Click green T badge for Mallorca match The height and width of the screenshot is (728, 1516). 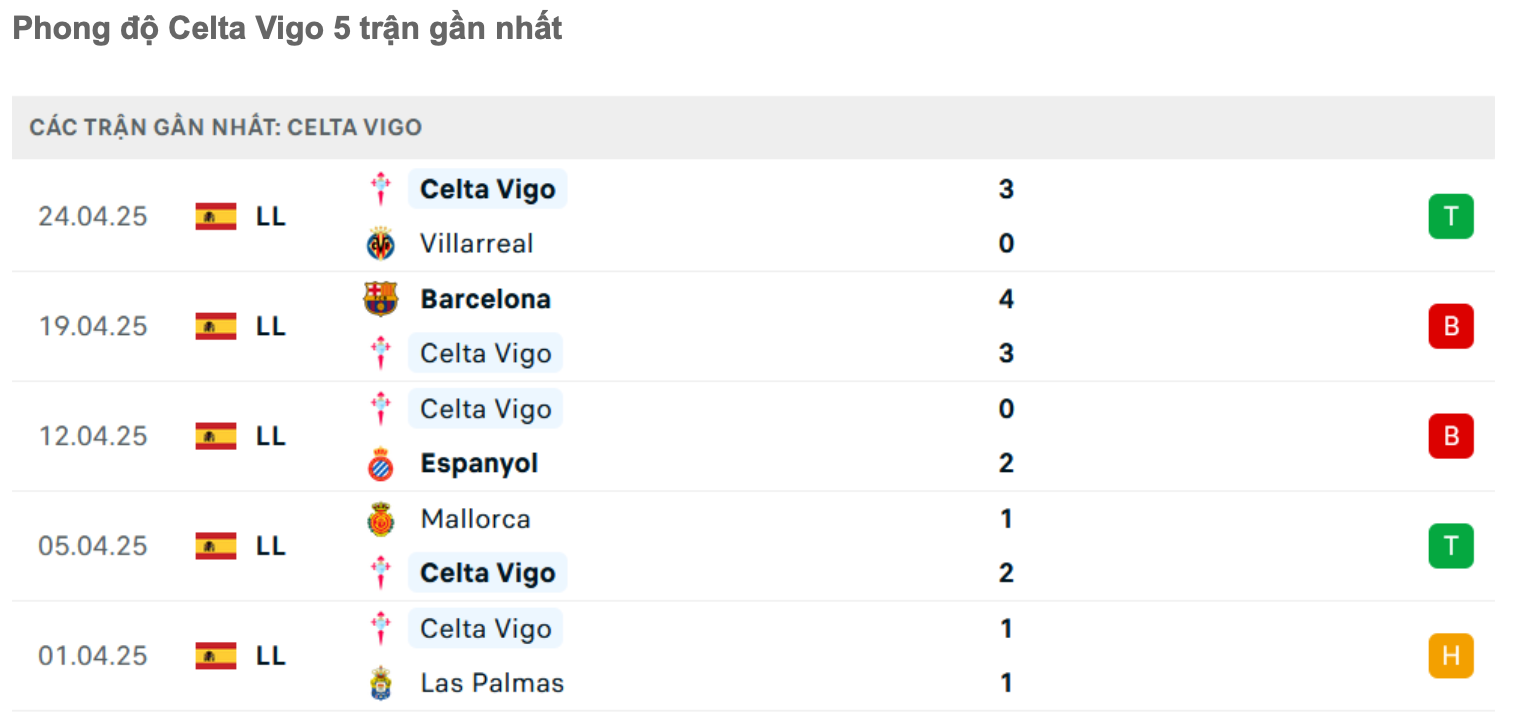(x=1451, y=546)
